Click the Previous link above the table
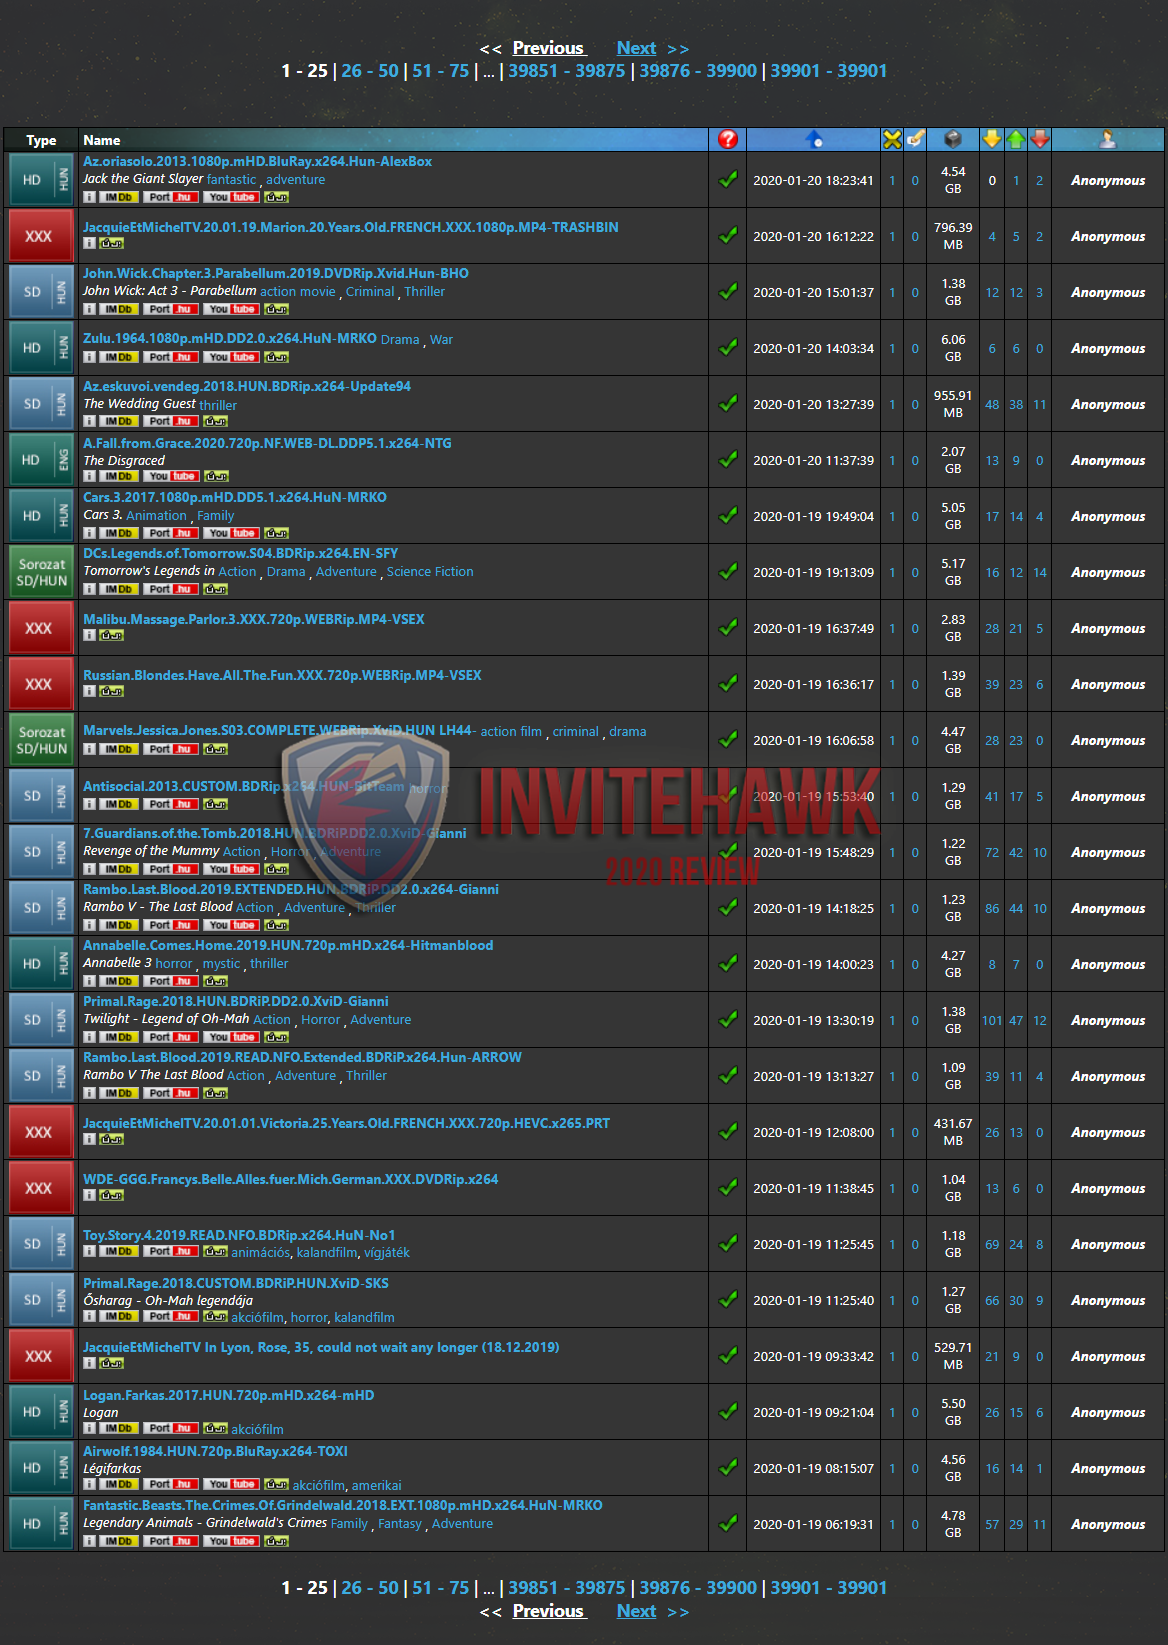This screenshot has height=1645, width=1168. pyautogui.click(x=548, y=48)
